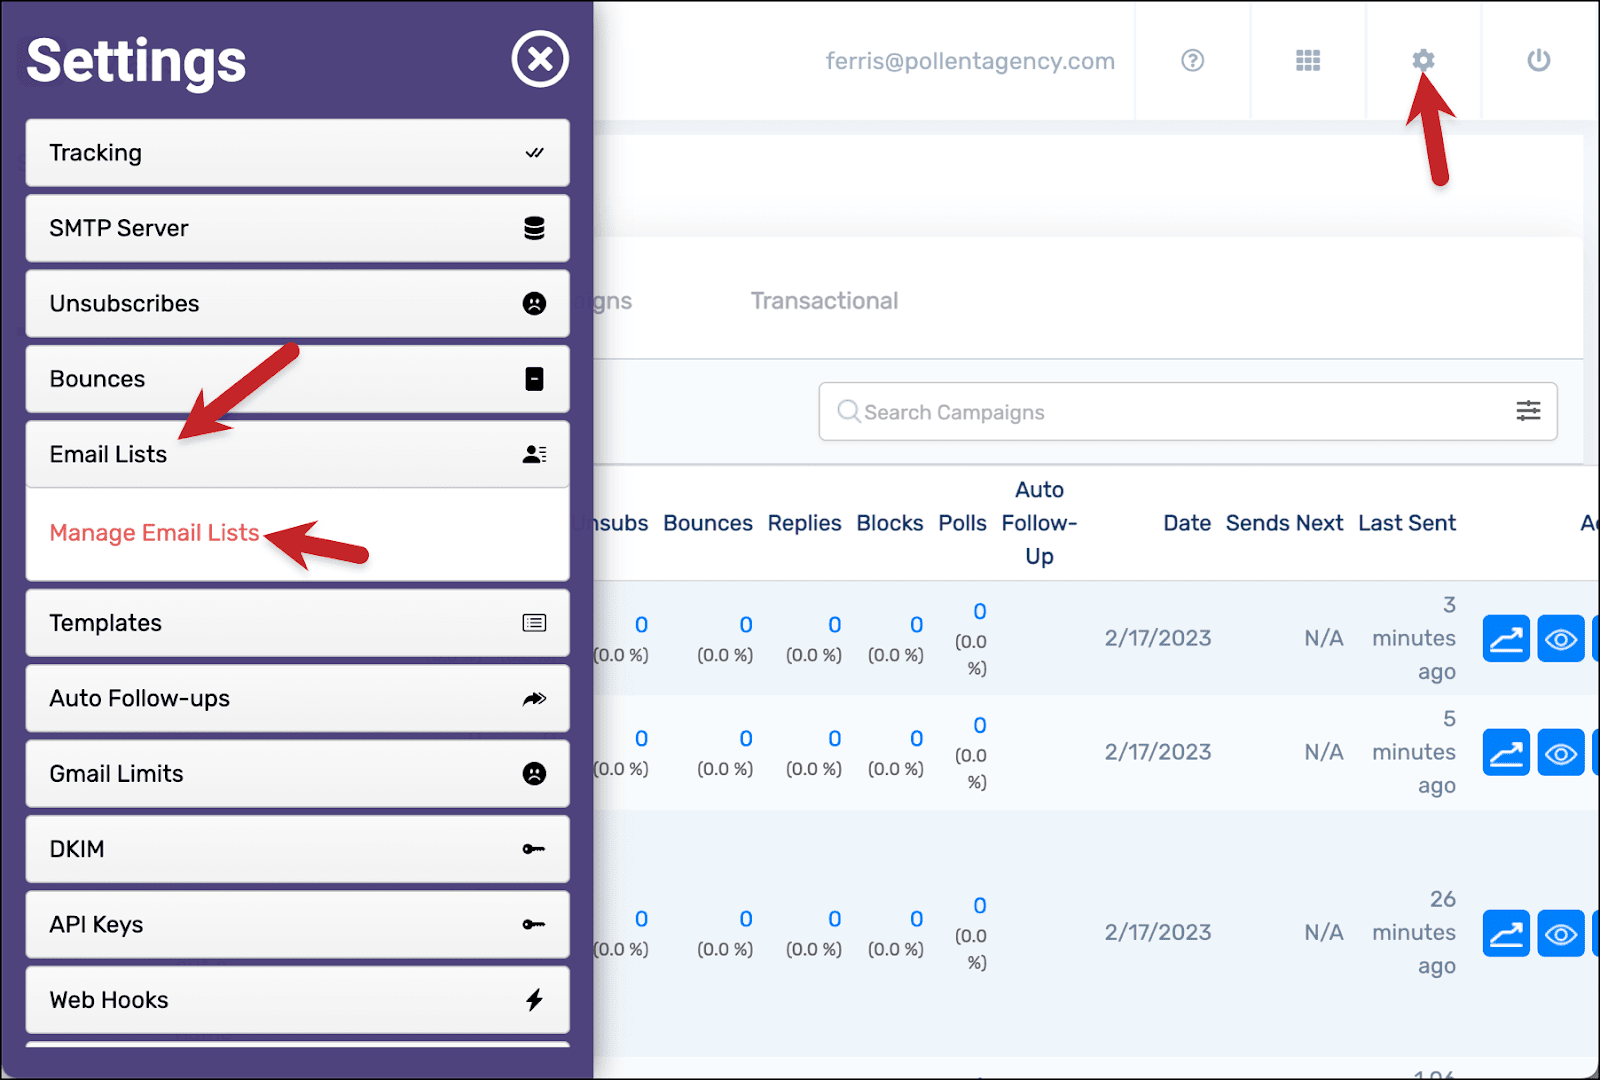This screenshot has height=1080, width=1600.
Task: Collapse the Email Lists section
Action: click(x=297, y=454)
